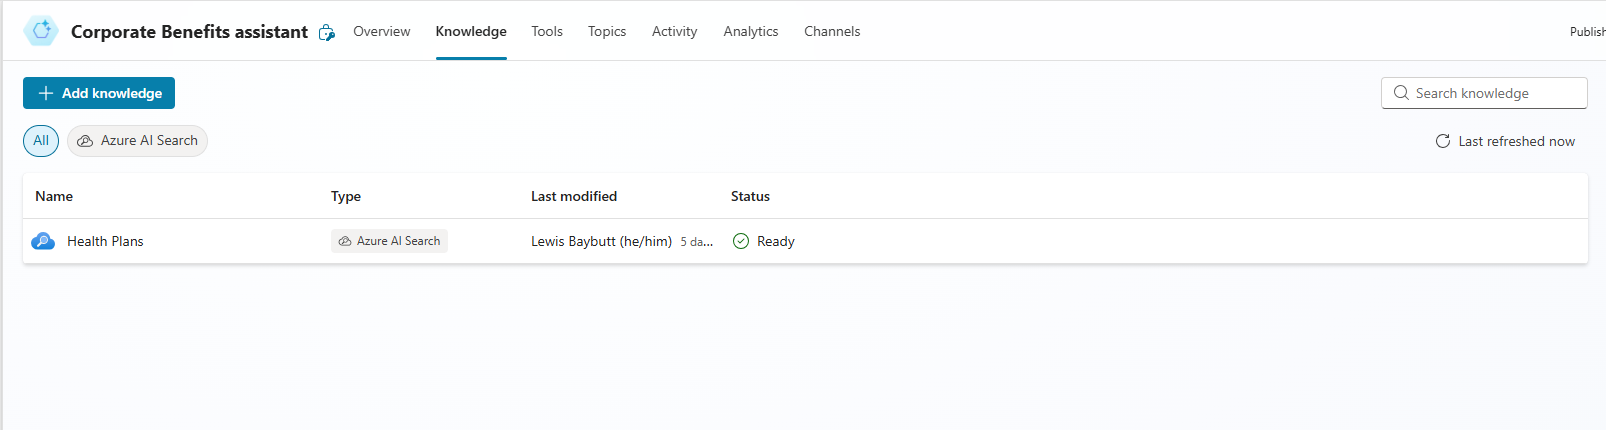Screen dimensions: 1606x430
Task: Click the green Ready status checkmark
Action: 741,241
